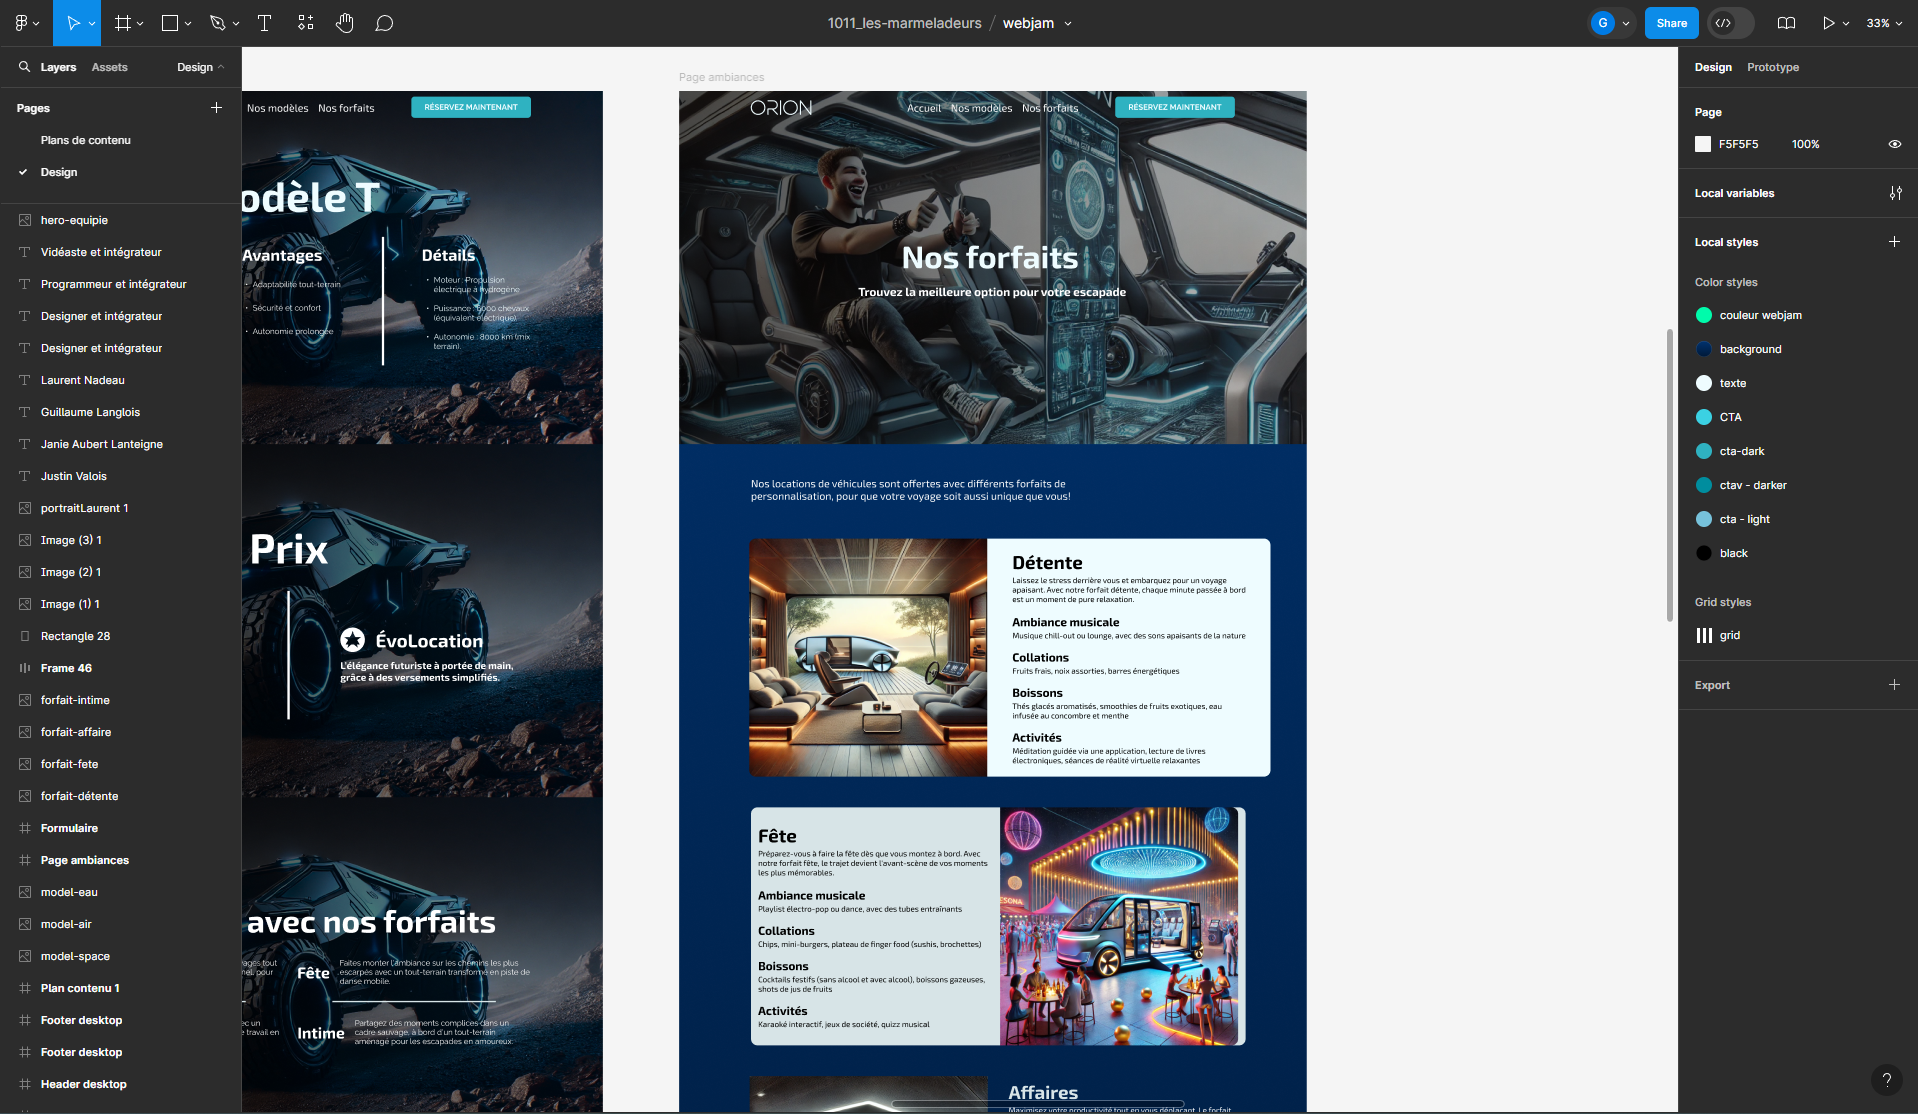Switch to the Assets tab
The width and height of the screenshot is (1918, 1114).
109,67
